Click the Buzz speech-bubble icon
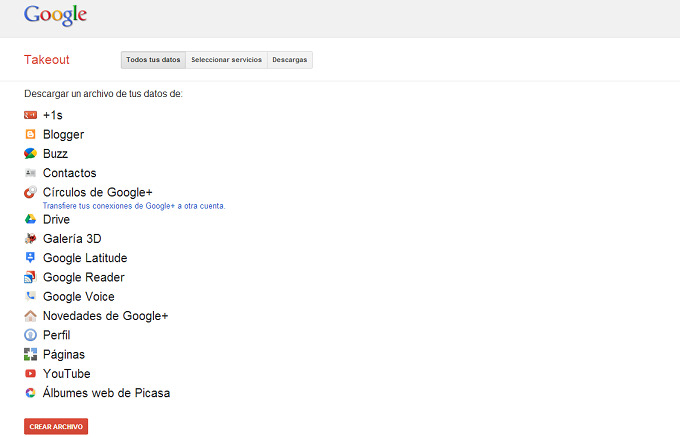Viewport: 680px width, 437px height. point(30,153)
